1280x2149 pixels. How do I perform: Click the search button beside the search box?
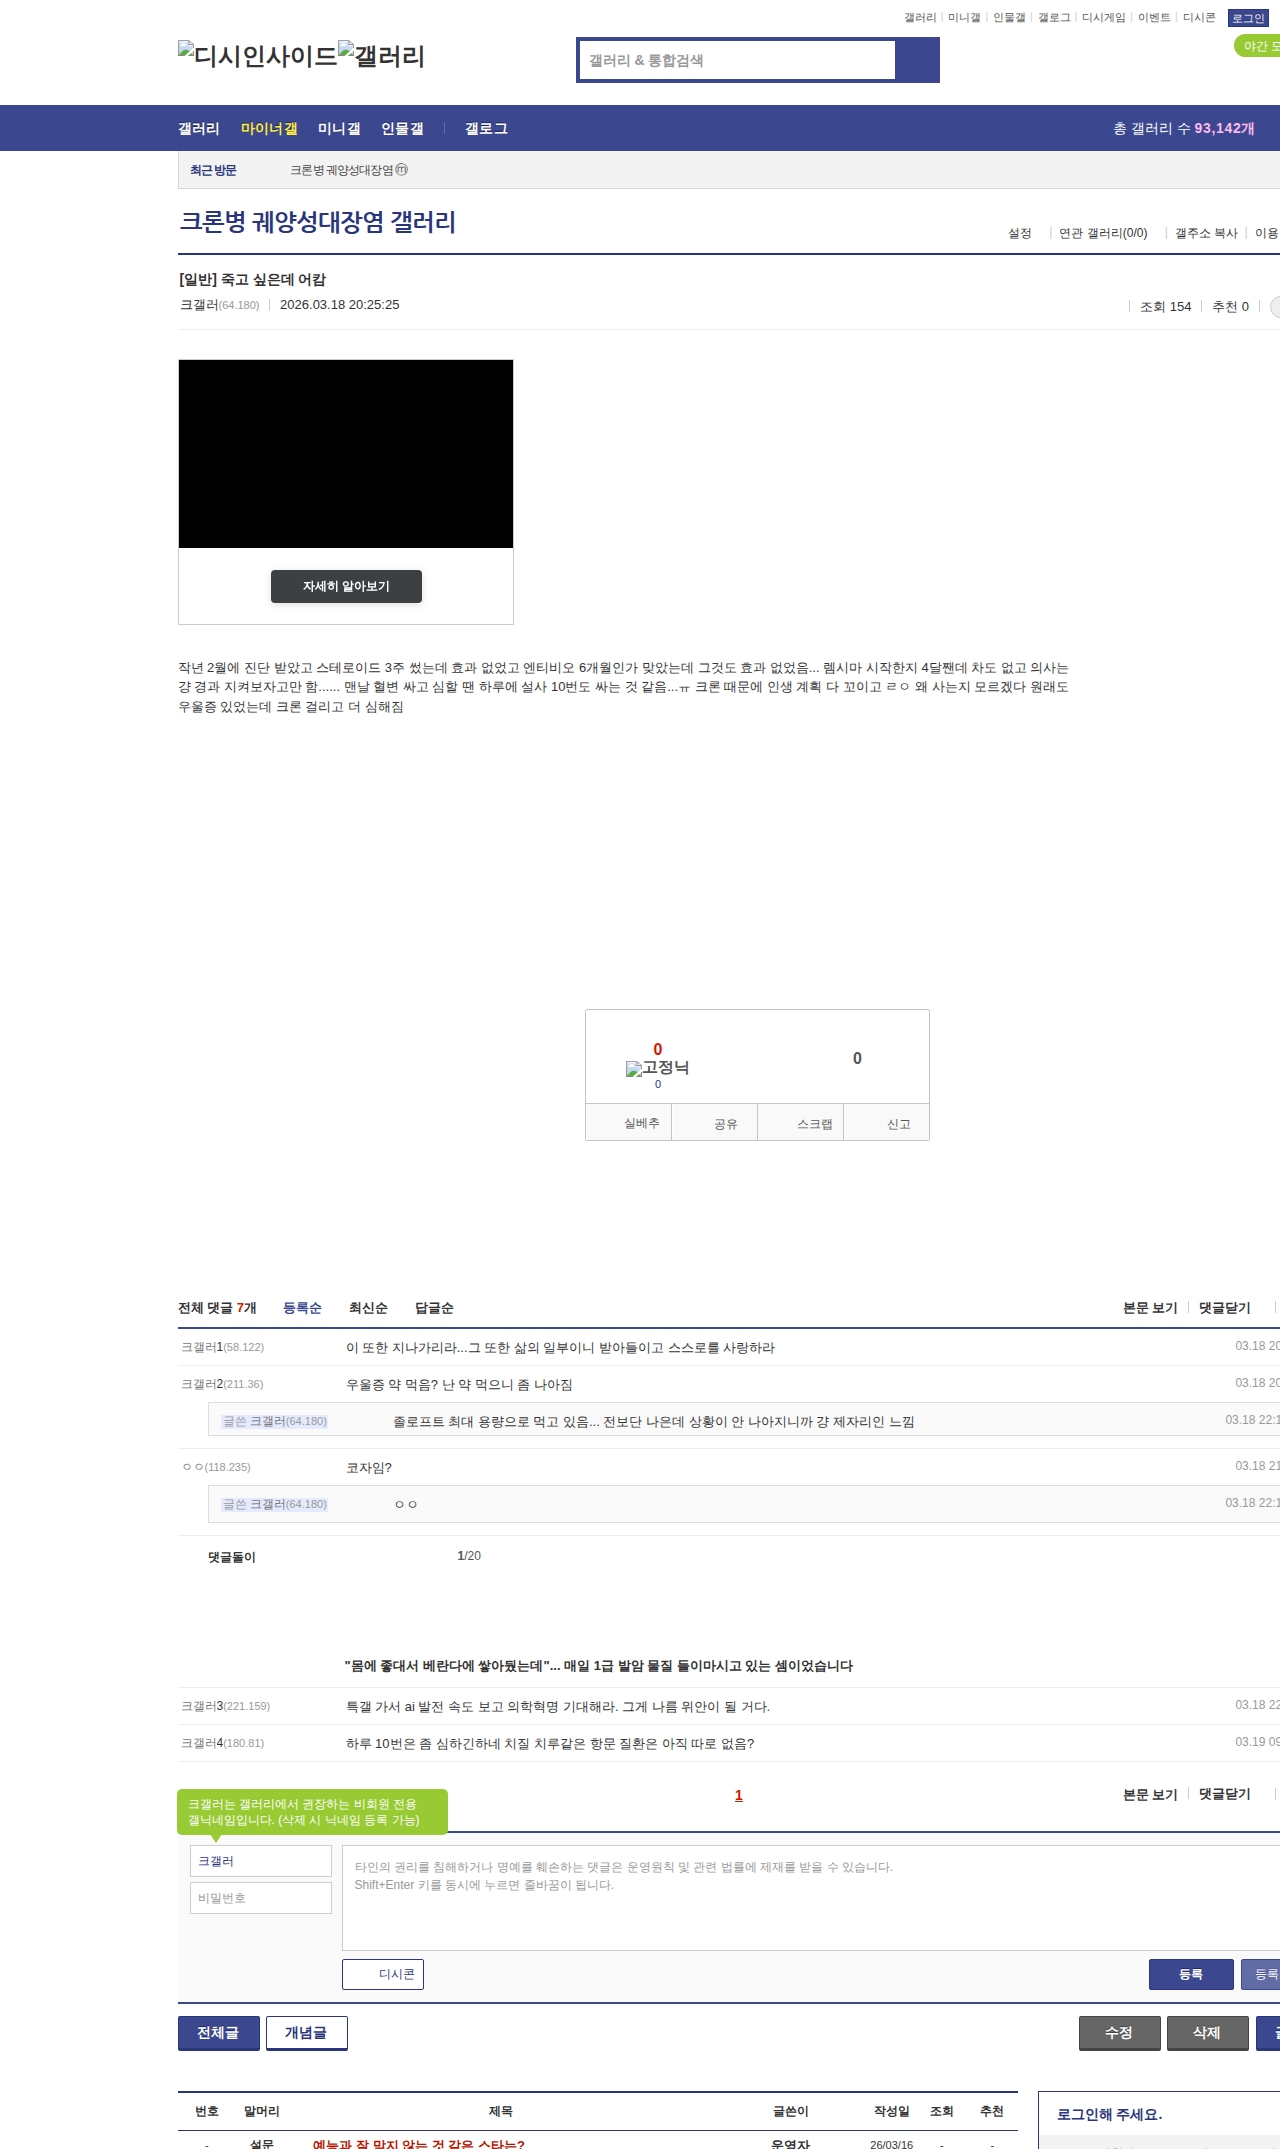pyautogui.click(x=917, y=60)
